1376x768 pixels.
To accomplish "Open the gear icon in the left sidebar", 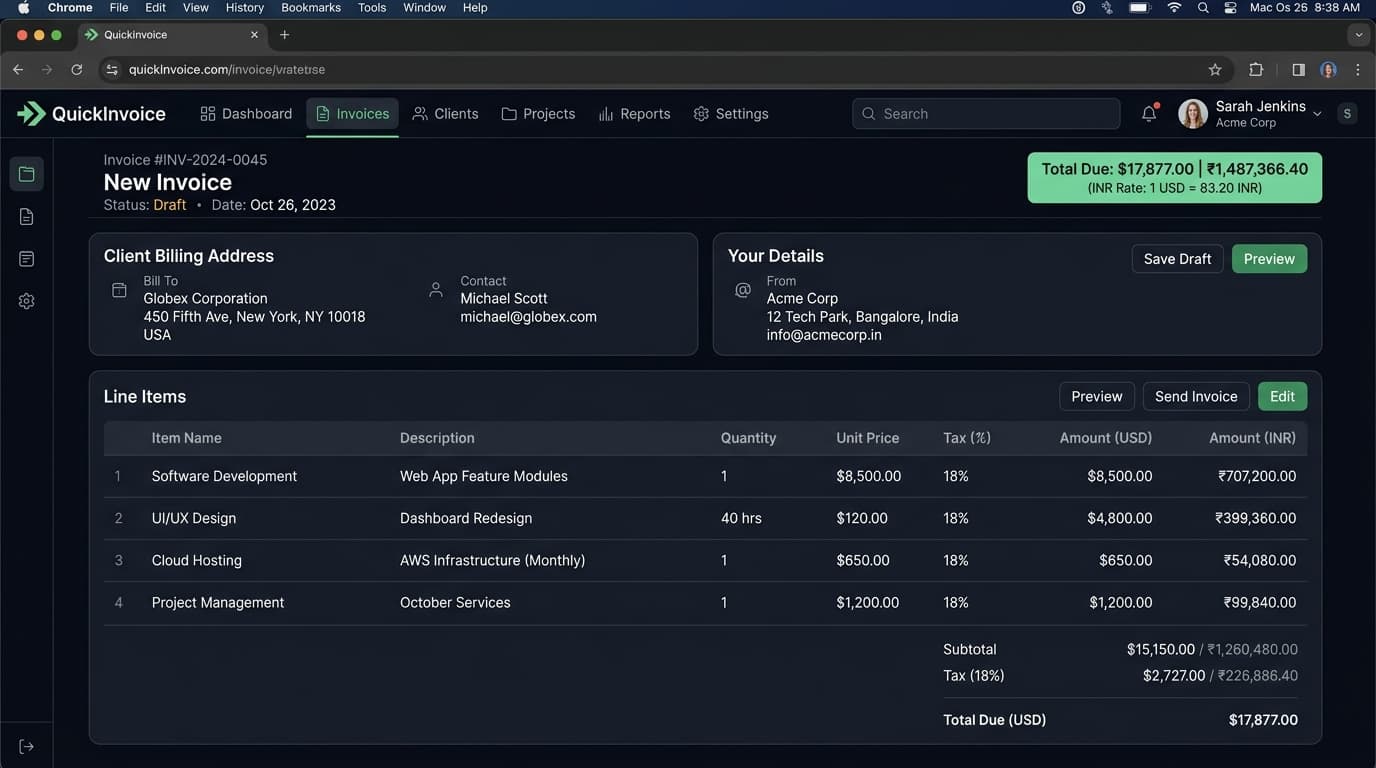I will click(x=26, y=301).
